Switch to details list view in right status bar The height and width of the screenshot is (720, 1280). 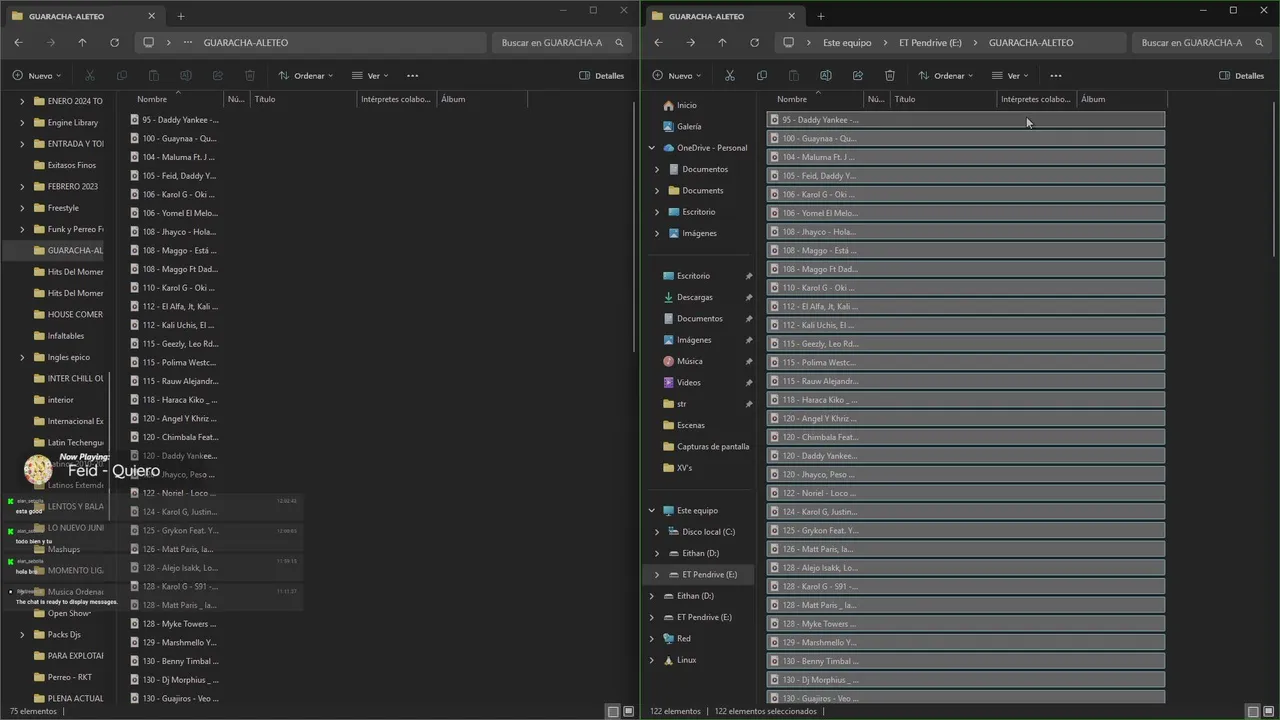(1253, 711)
